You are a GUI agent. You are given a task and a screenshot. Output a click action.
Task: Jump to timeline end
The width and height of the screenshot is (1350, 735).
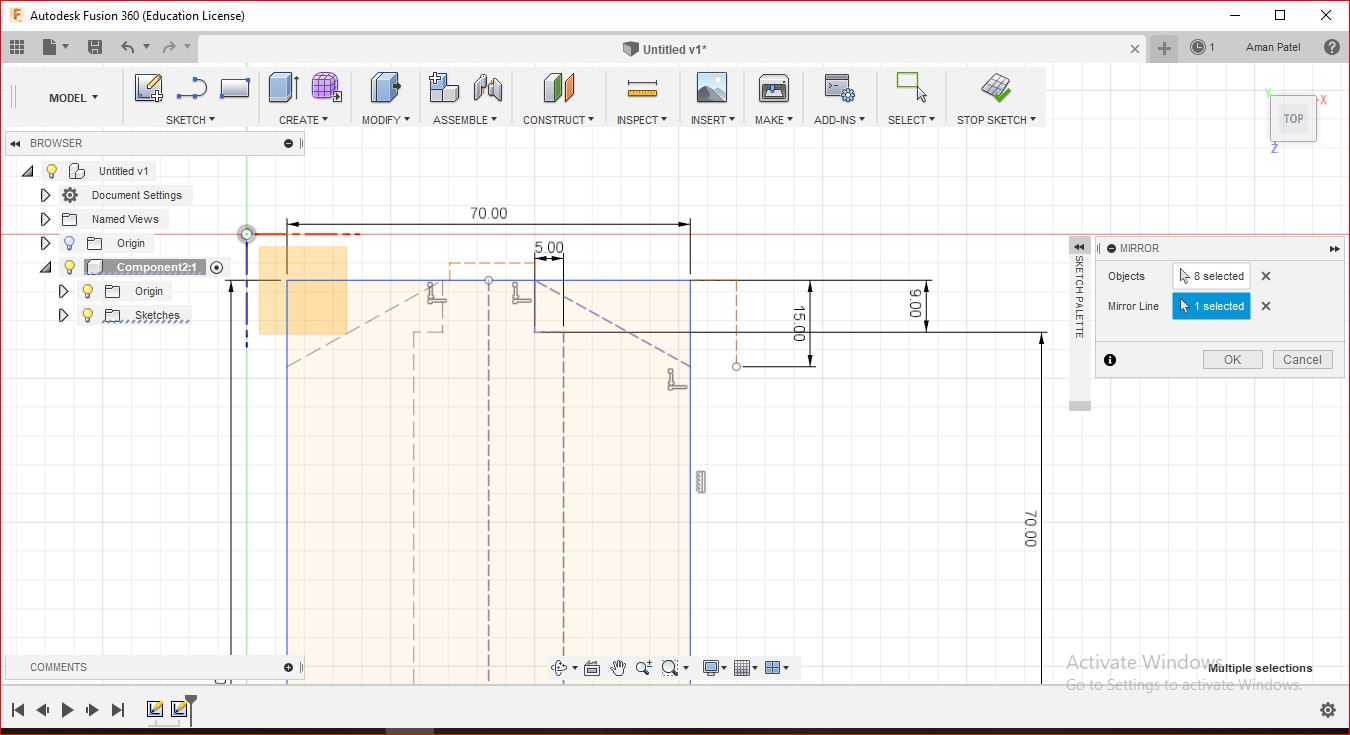(x=117, y=710)
